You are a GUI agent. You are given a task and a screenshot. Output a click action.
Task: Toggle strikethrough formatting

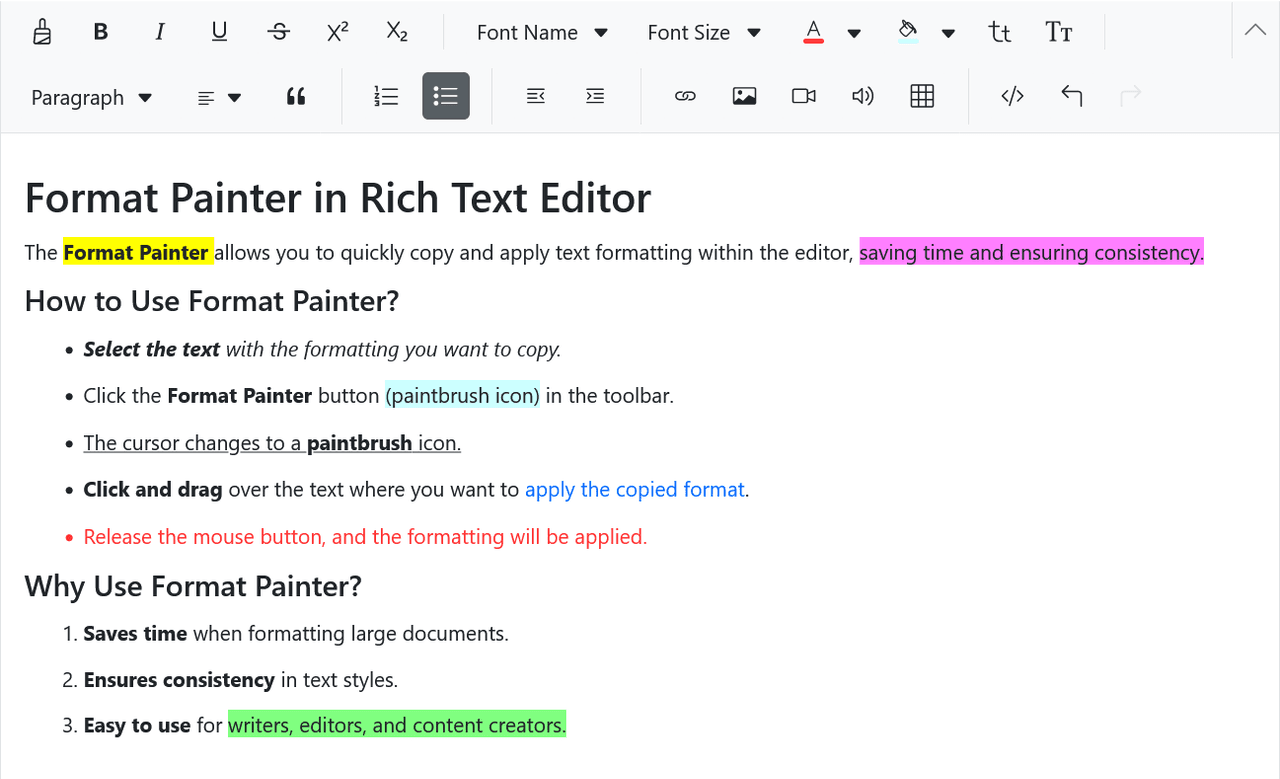(279, 32)
